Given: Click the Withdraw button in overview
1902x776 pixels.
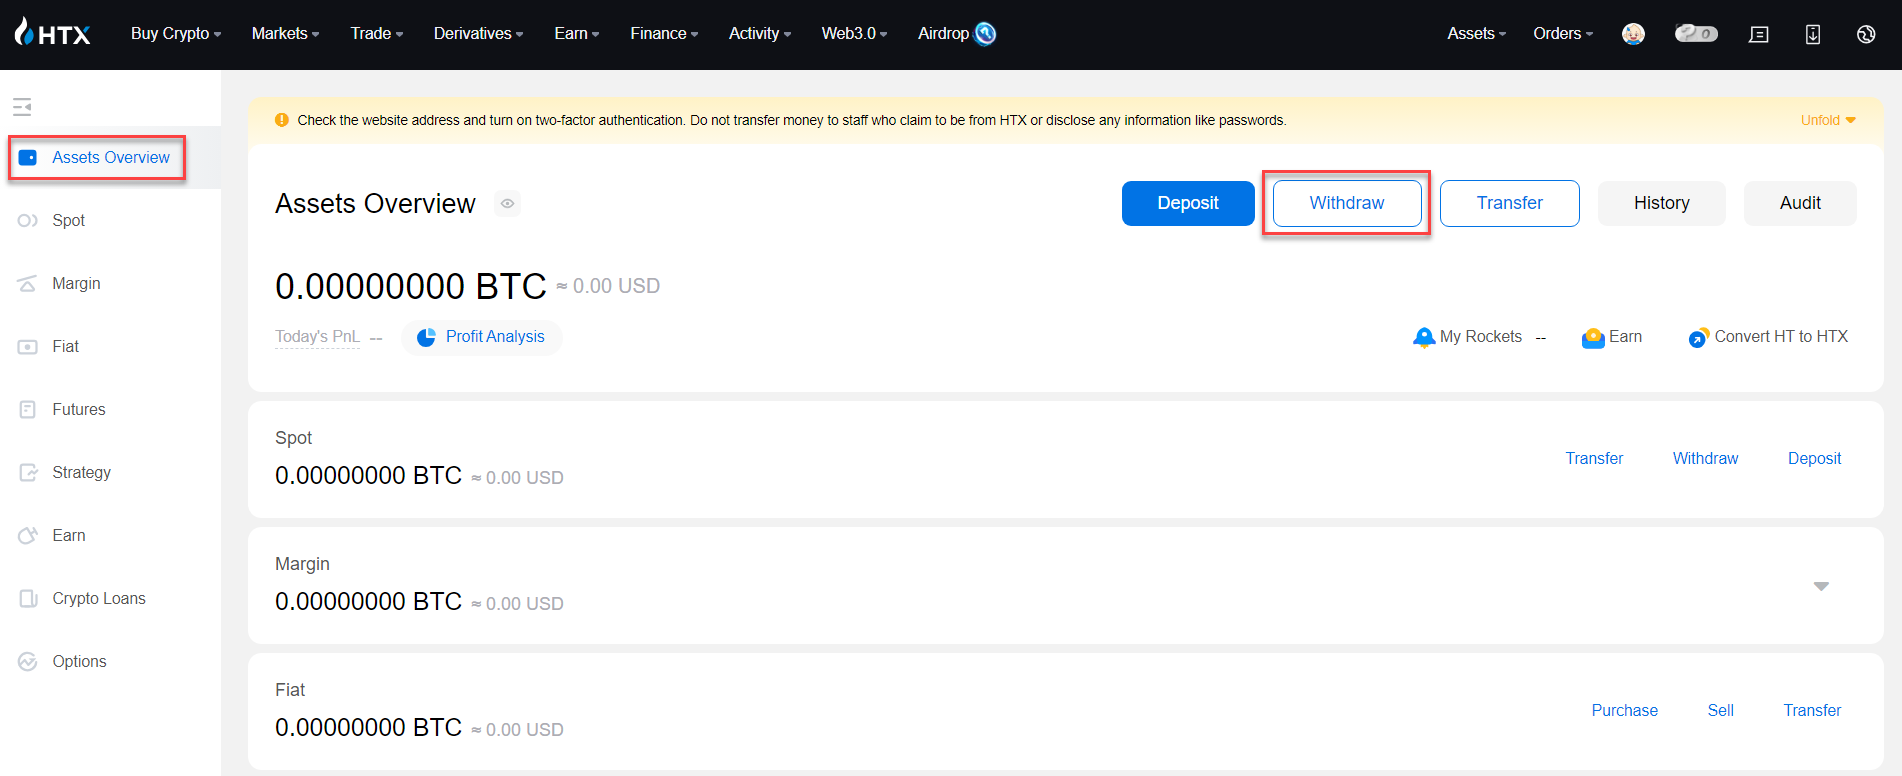Looking at the screenshot, I should pyautogui.click(x=1347, y=204).
